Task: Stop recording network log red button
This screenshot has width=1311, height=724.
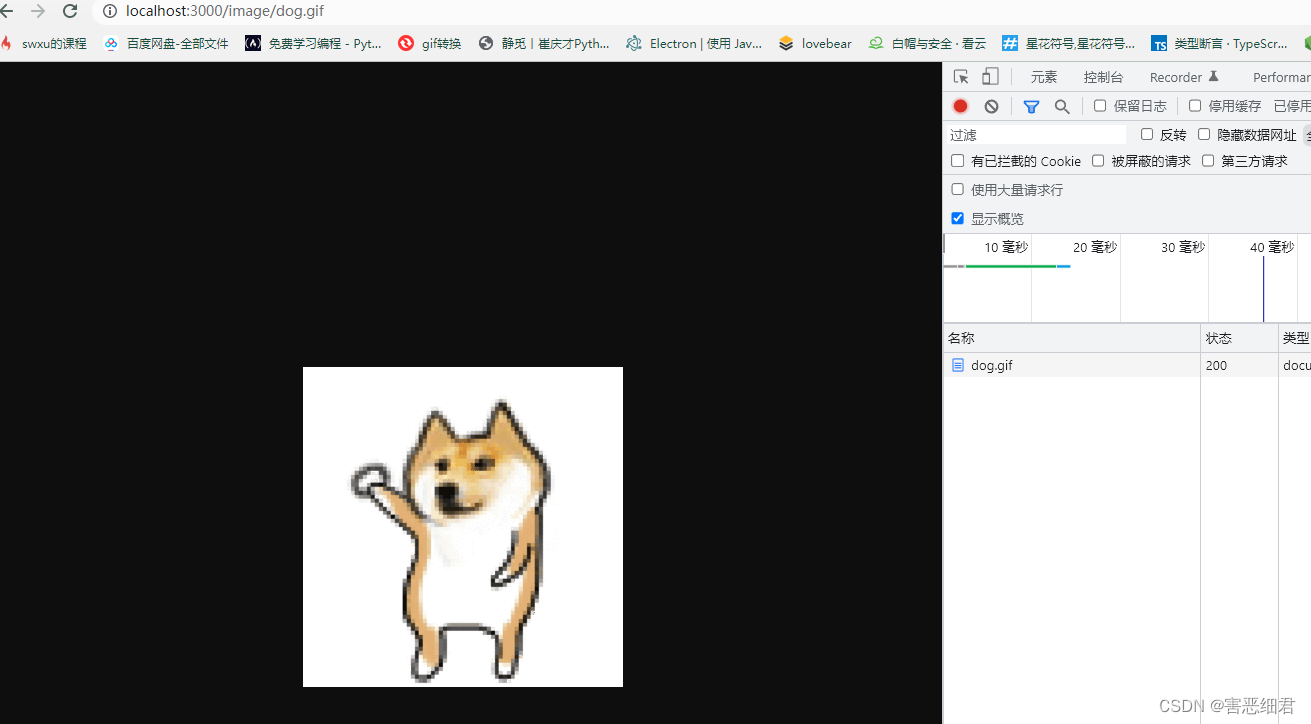Action: (960, 106)
